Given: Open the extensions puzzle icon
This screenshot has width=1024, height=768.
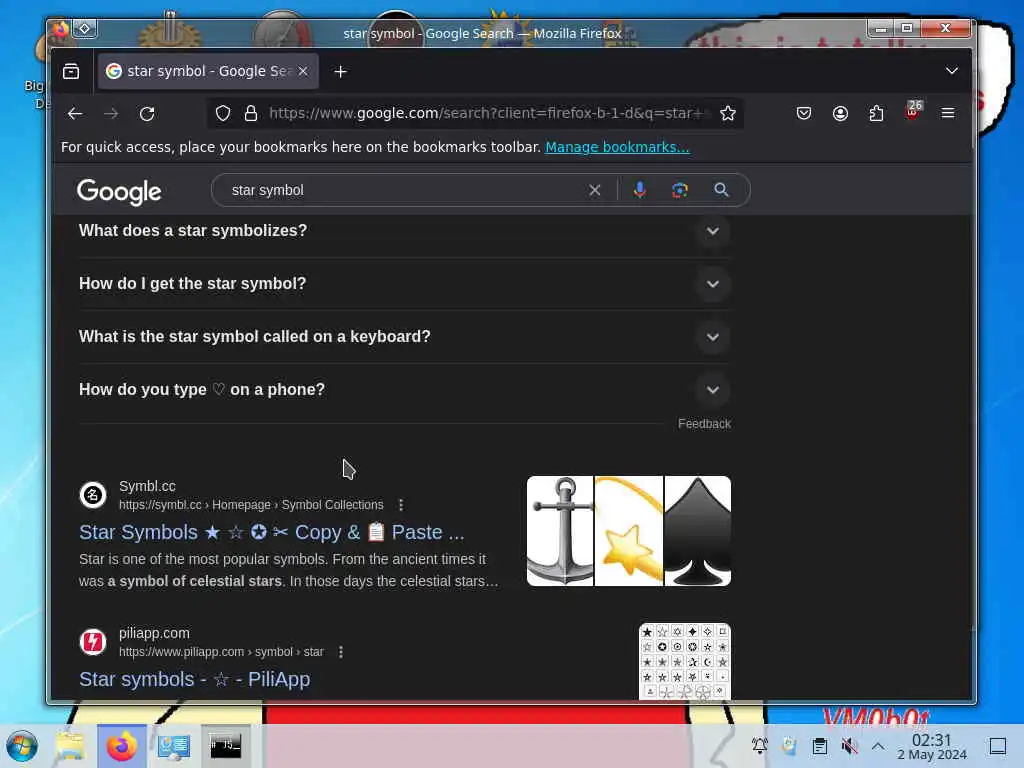Looking at the screenshot, I should coord(876,114).
